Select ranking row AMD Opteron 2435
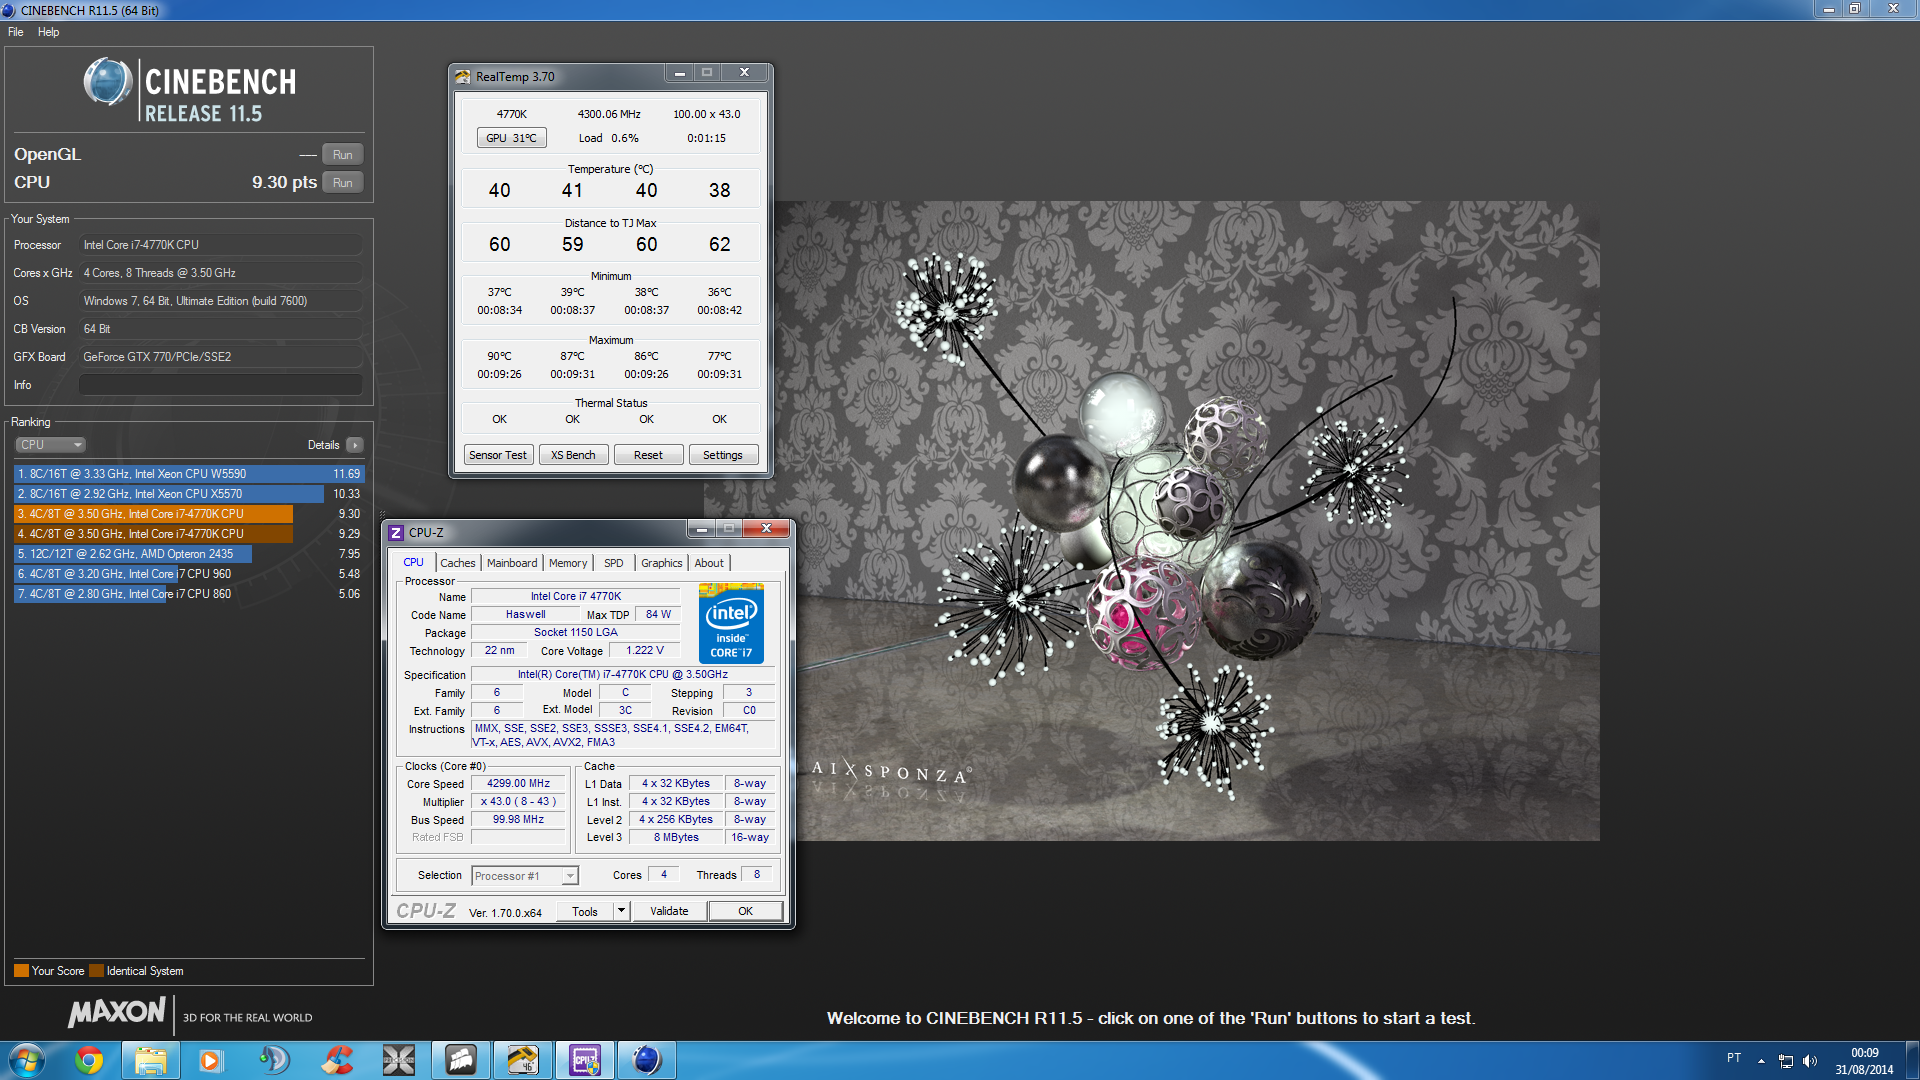The width and height of the screenshot is (1920, 1080). tap(189, 554)
